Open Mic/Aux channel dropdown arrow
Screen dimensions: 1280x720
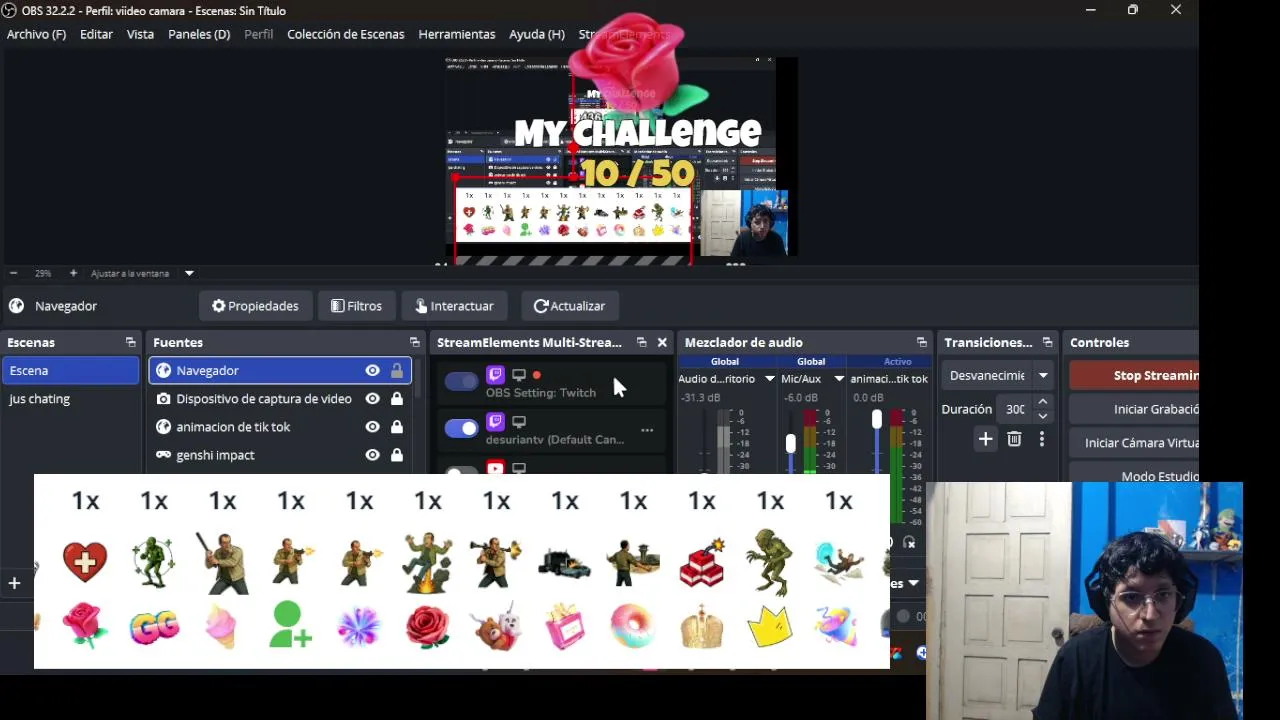coord(839,379)
